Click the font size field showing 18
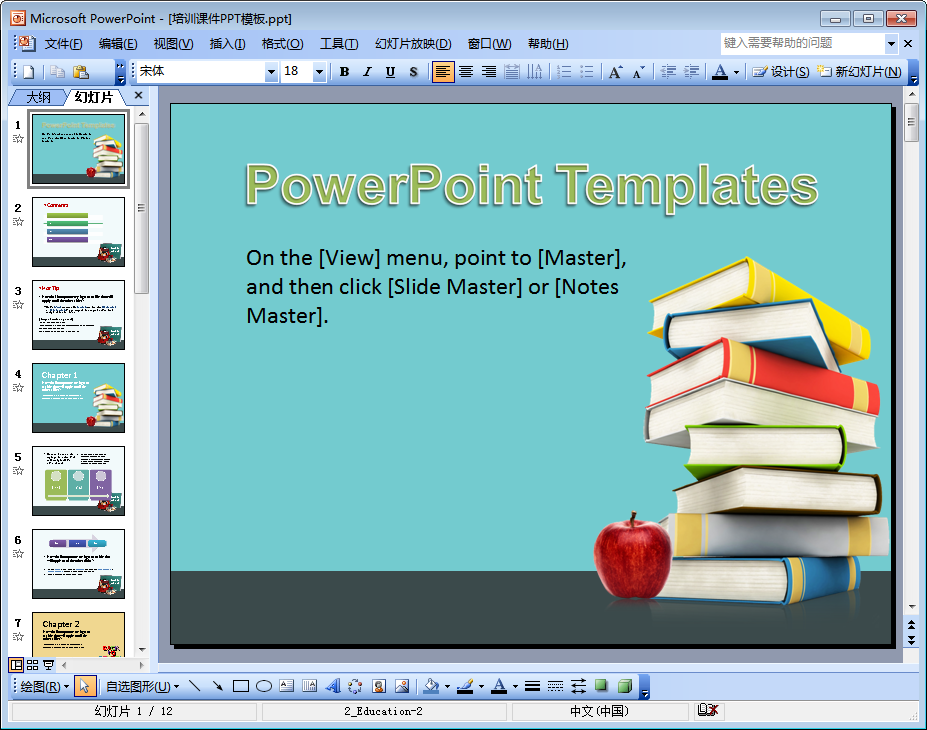The height and width of the screenshot is (730, 927). tap(297, 72)
